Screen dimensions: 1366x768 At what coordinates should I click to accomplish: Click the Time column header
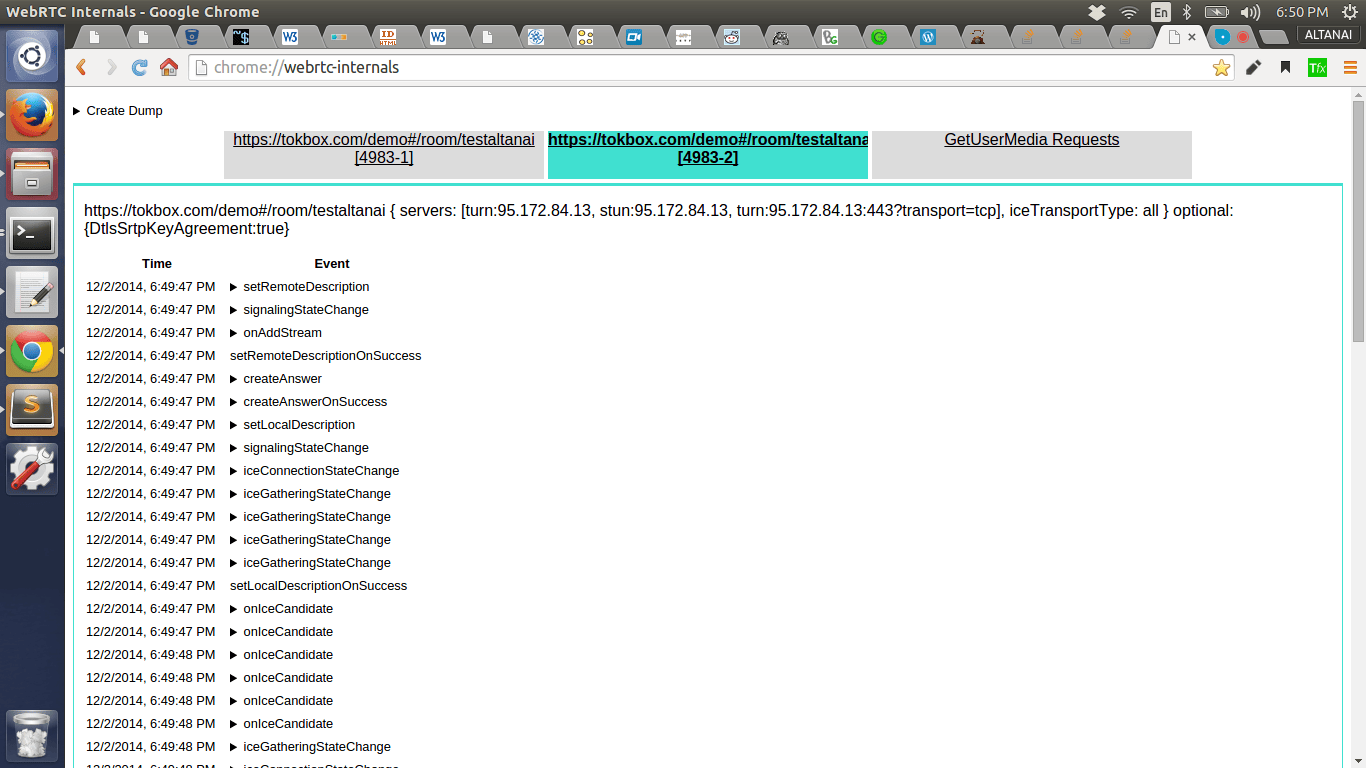[x=157, y=264]
